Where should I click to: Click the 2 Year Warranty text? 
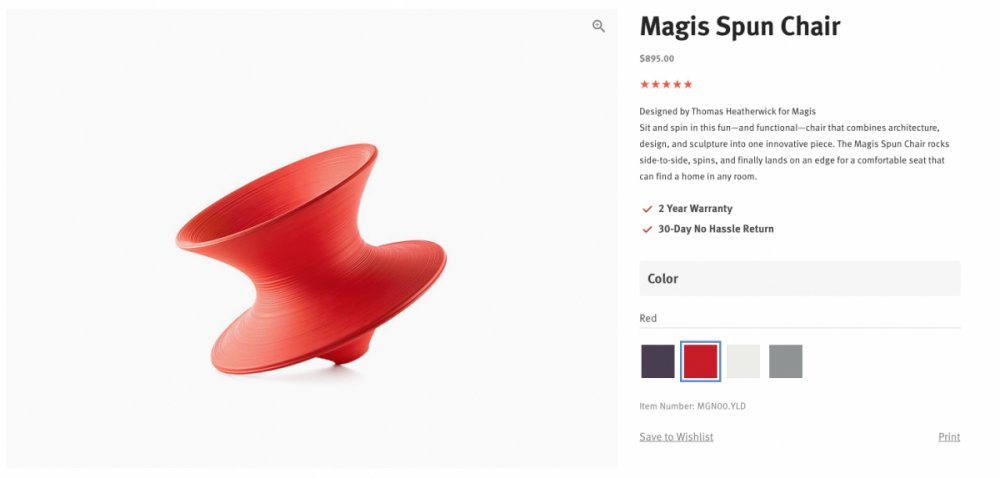pos(695,209)
